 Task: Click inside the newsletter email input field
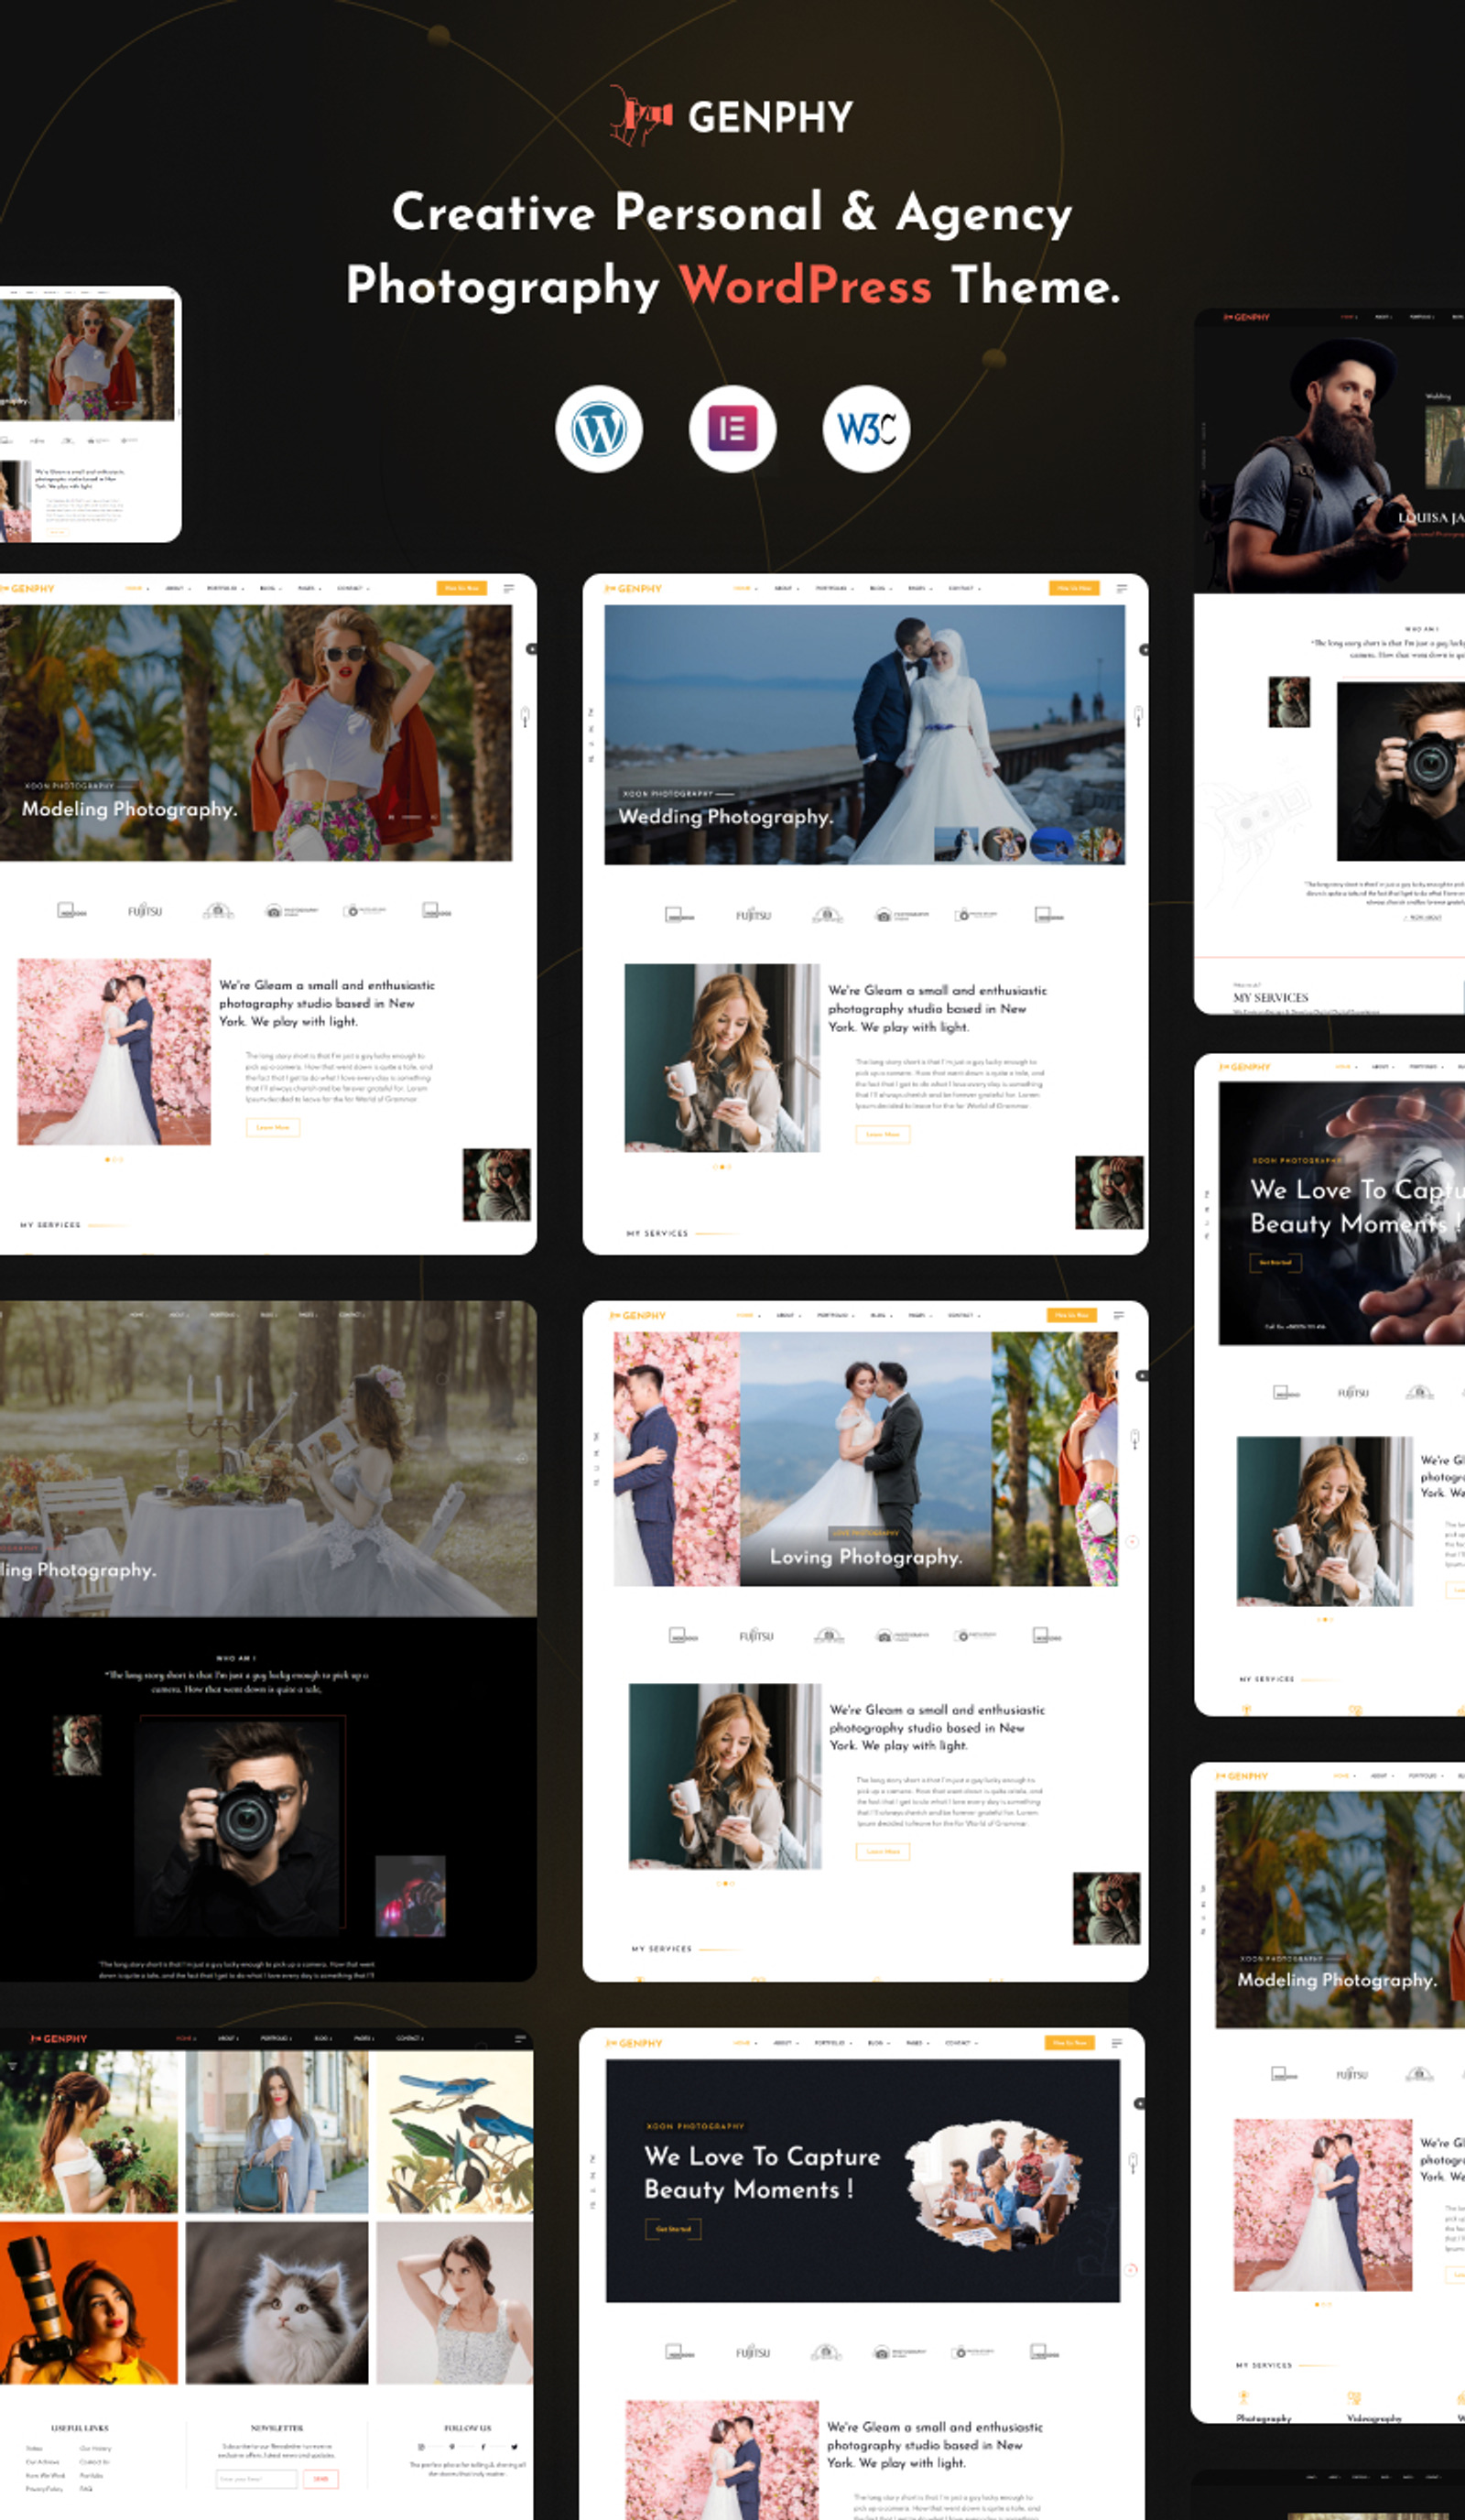click(x=258, y=2479)
